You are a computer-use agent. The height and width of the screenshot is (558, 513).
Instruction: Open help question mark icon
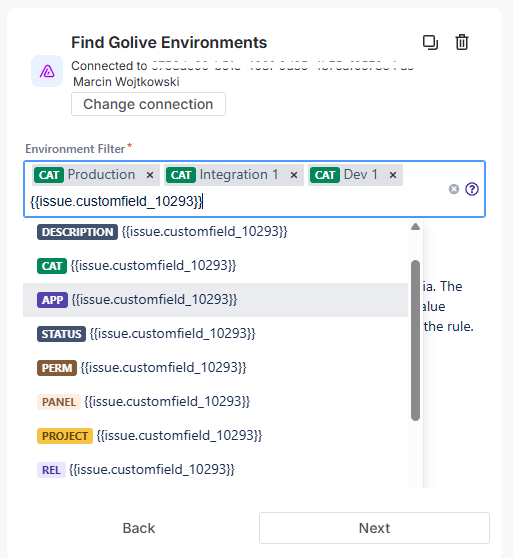[472, 189]
